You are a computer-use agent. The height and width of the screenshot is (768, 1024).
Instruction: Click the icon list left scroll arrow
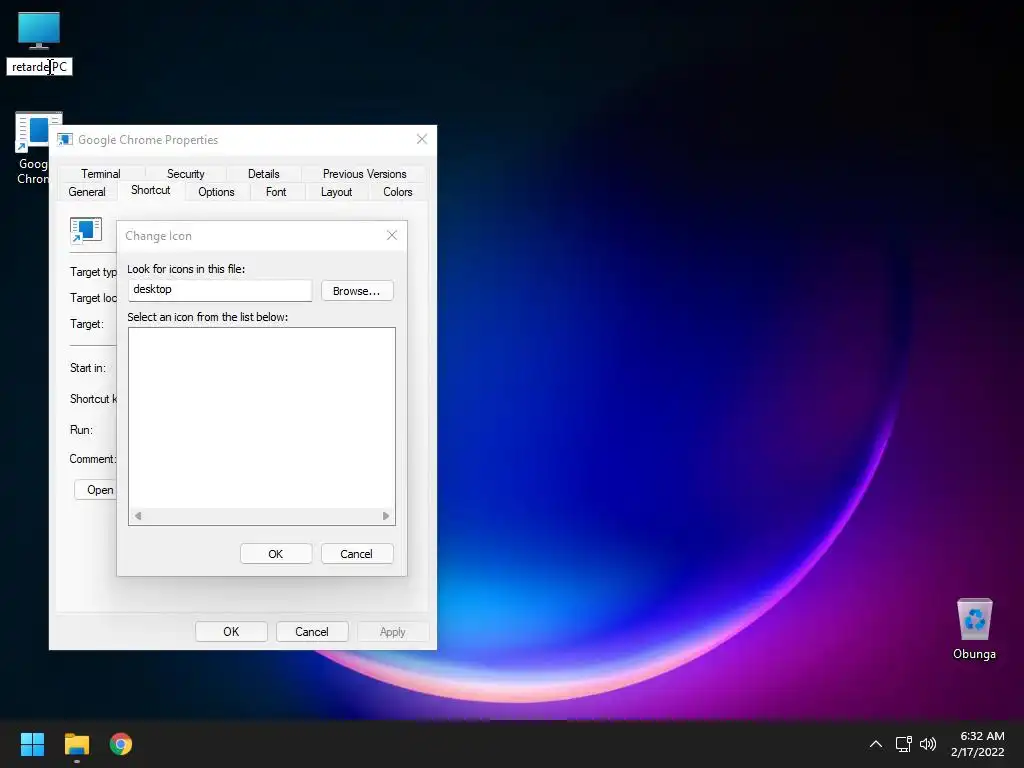tap(138, 516)
